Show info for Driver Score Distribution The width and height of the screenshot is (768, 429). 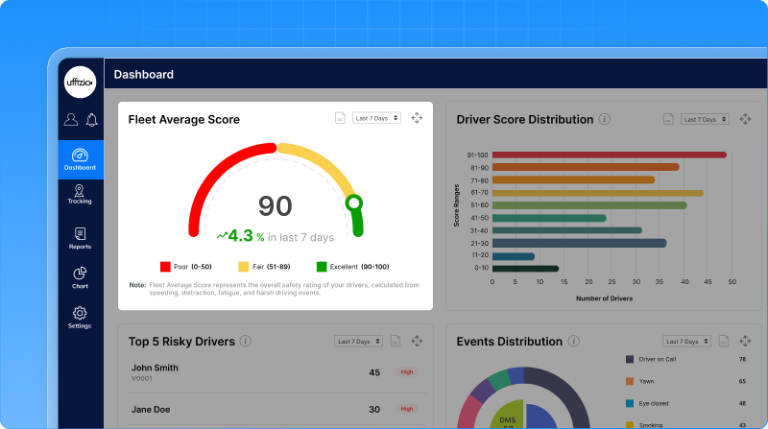click(604, 119)
